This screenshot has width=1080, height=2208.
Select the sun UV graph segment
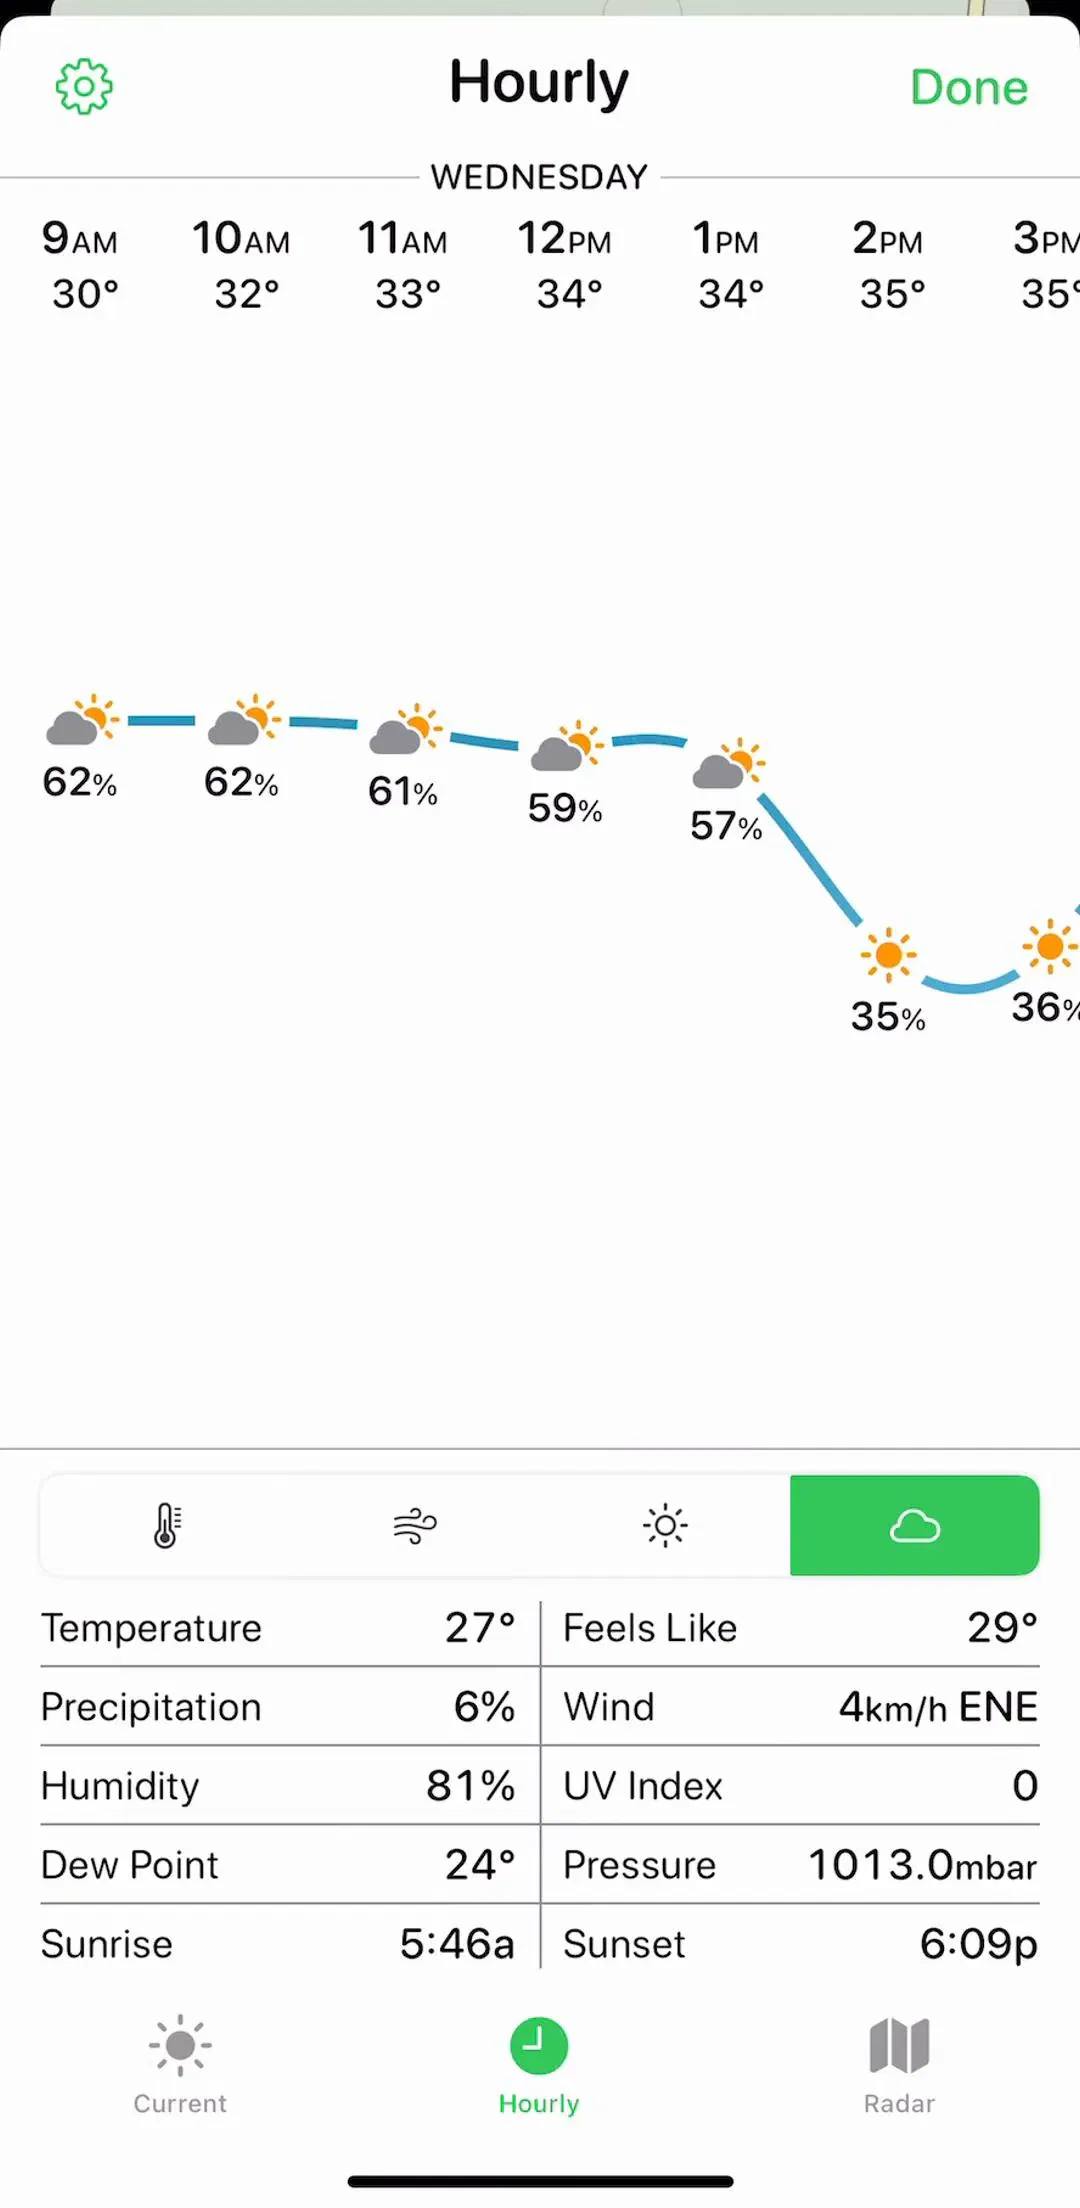pos(665,1525)
